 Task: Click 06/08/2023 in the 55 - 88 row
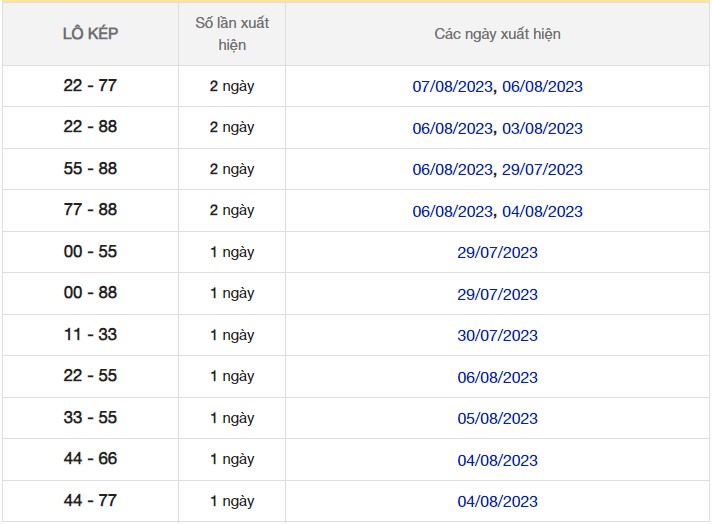[452, 170]
